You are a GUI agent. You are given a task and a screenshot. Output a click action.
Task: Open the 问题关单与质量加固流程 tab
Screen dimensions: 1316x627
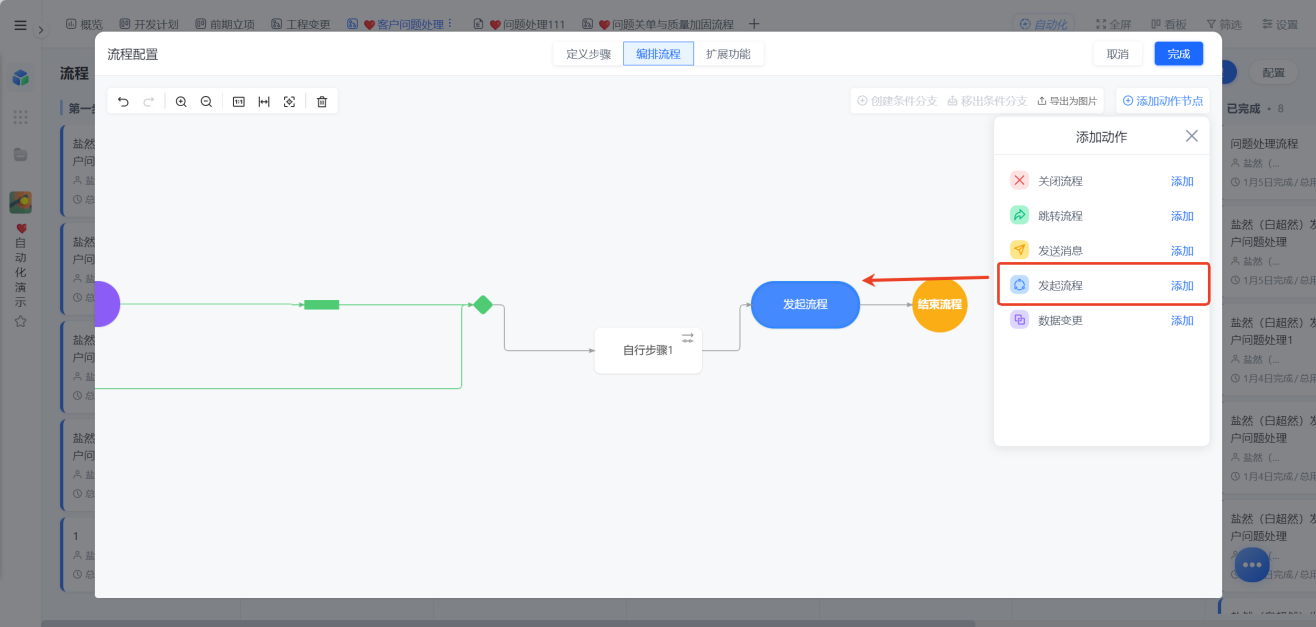[658, 23]
